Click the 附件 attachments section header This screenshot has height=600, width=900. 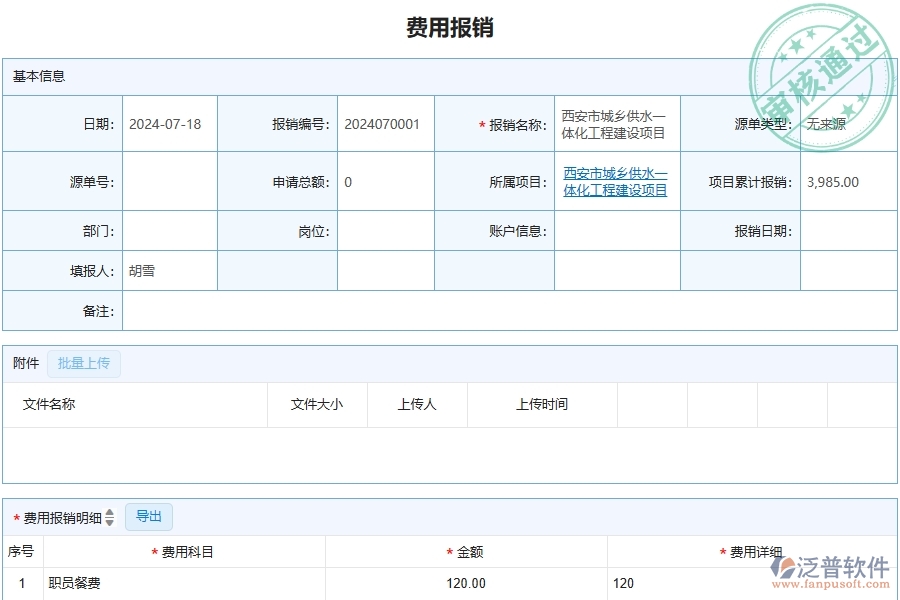pos(24,363)
